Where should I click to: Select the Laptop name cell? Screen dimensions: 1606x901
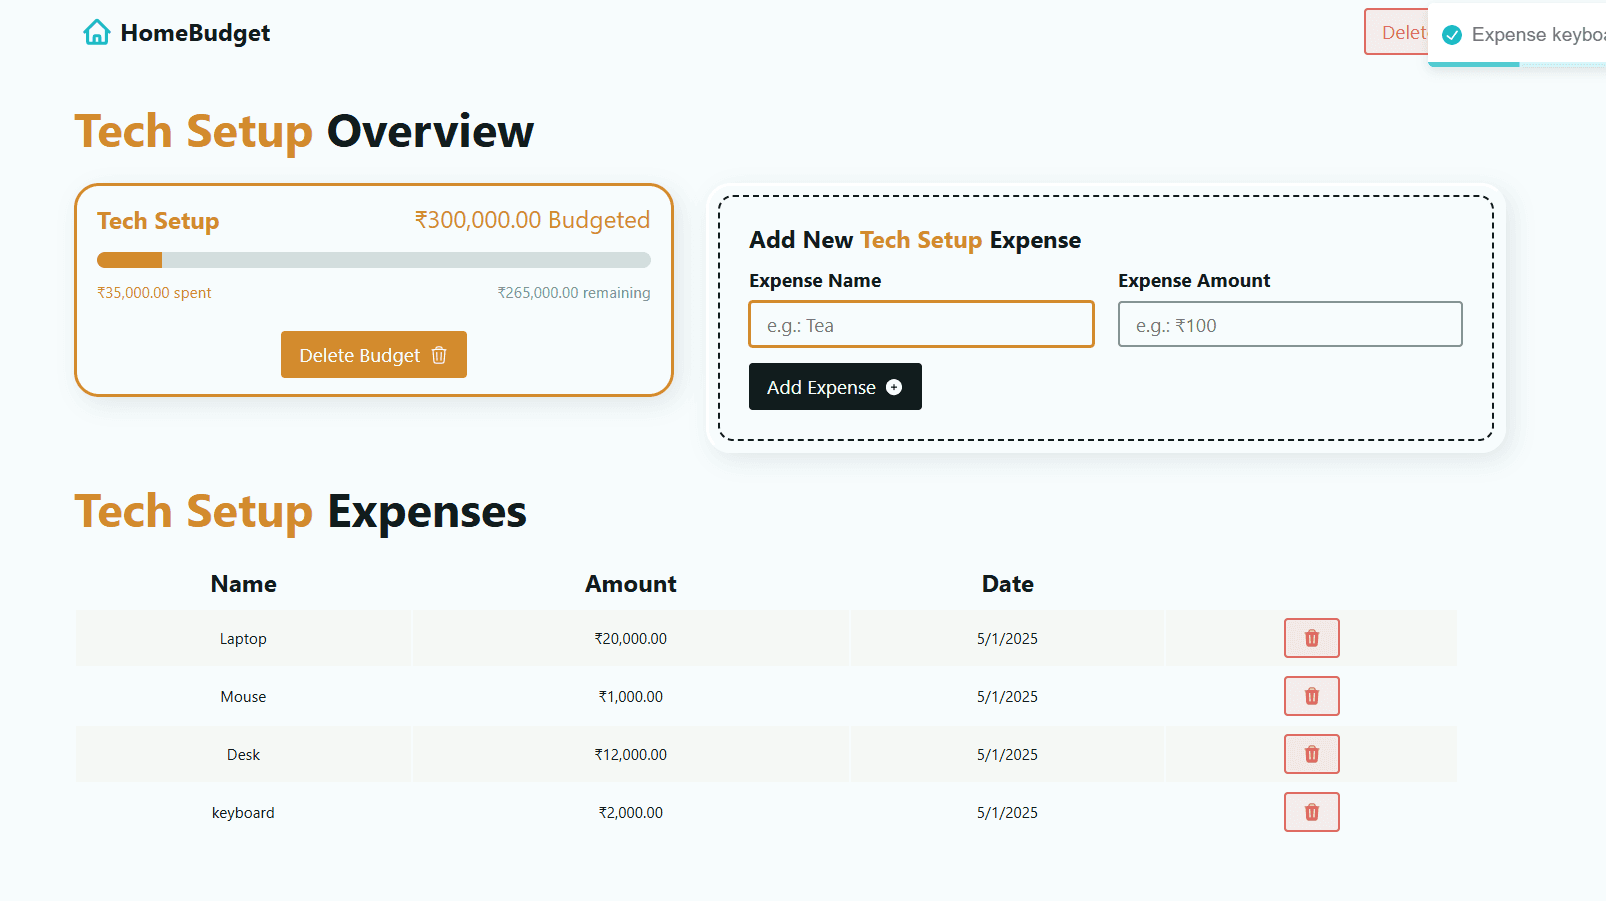point(243,638)
